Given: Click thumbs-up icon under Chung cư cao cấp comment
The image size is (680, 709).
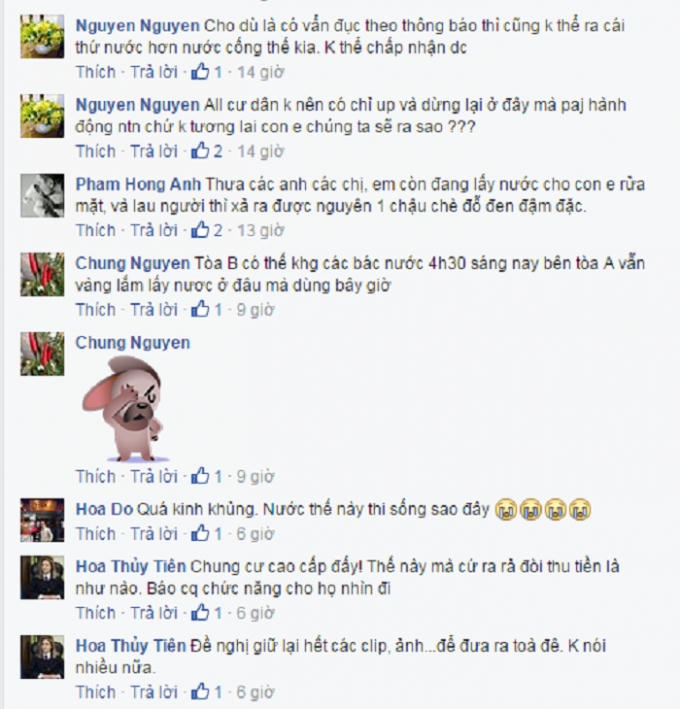Looking at the screenshot, I should tap(200, 612).
